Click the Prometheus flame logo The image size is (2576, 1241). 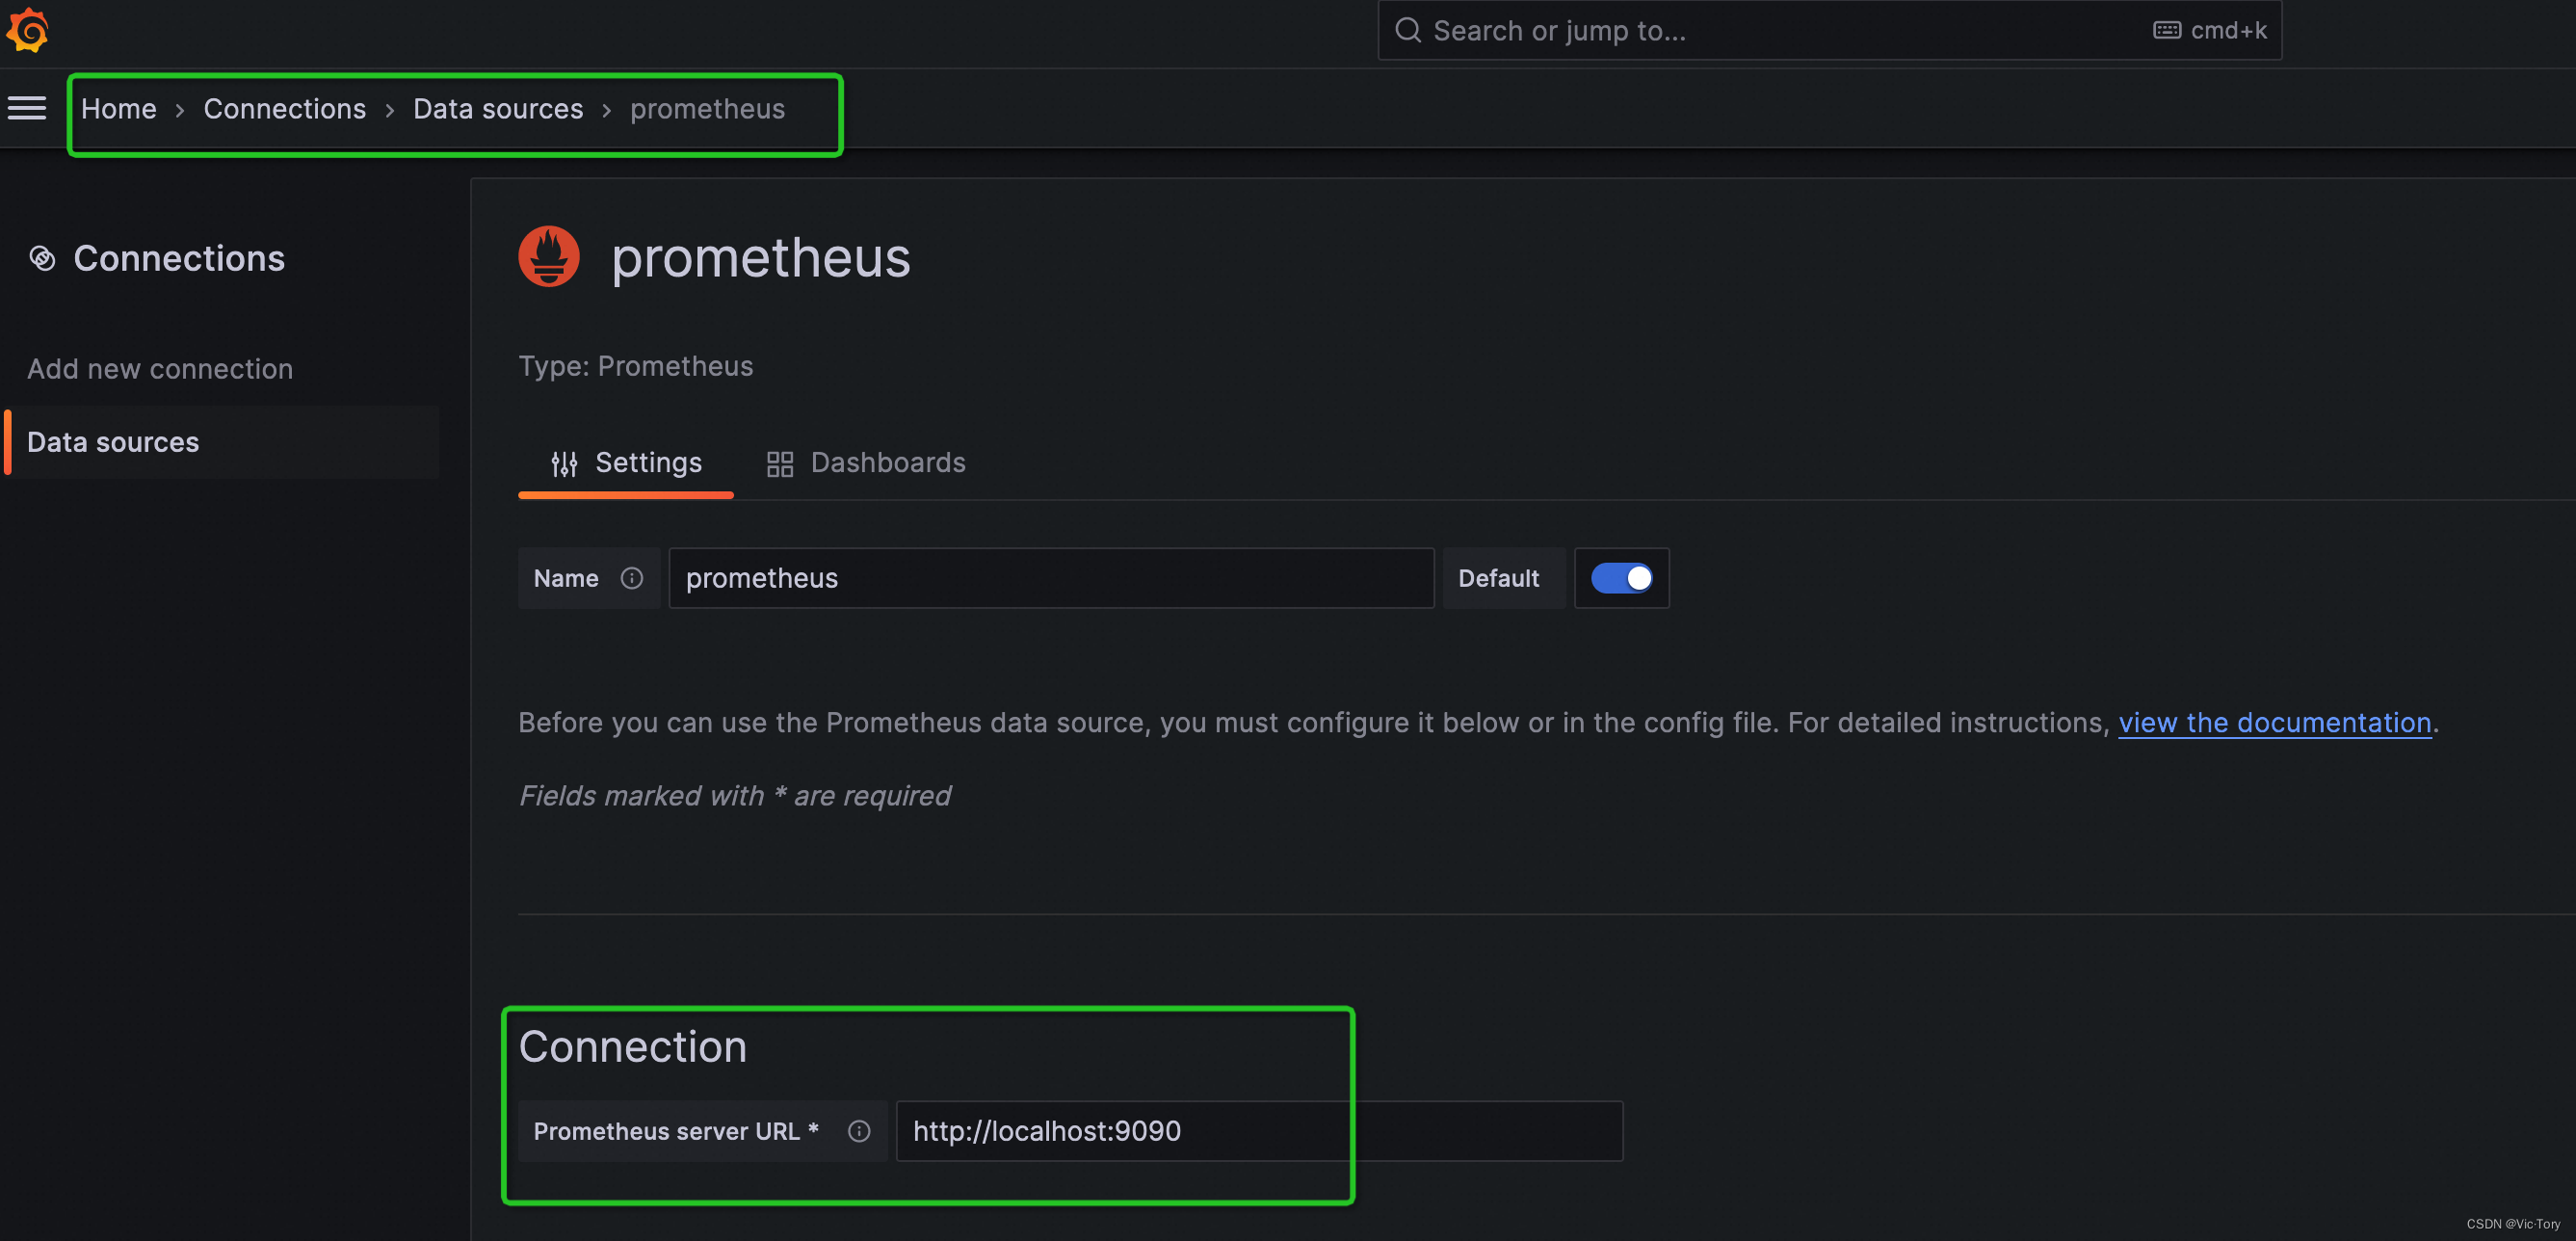click(x=549, y=257)
